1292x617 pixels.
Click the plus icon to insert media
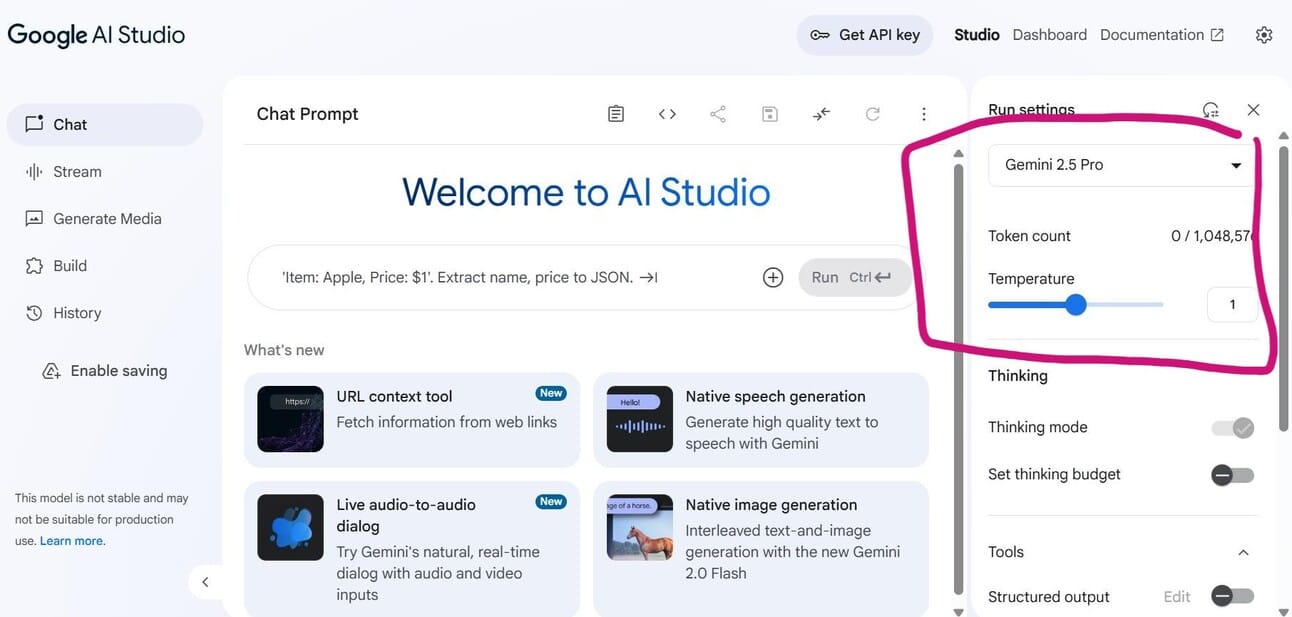click(x=773, y=278)
